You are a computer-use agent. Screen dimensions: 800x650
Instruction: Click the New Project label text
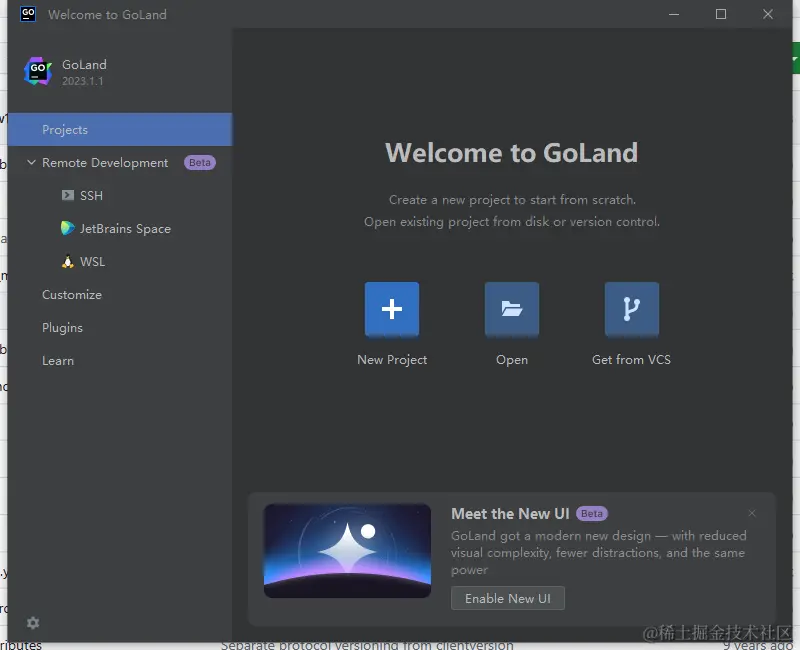(392, 360)
